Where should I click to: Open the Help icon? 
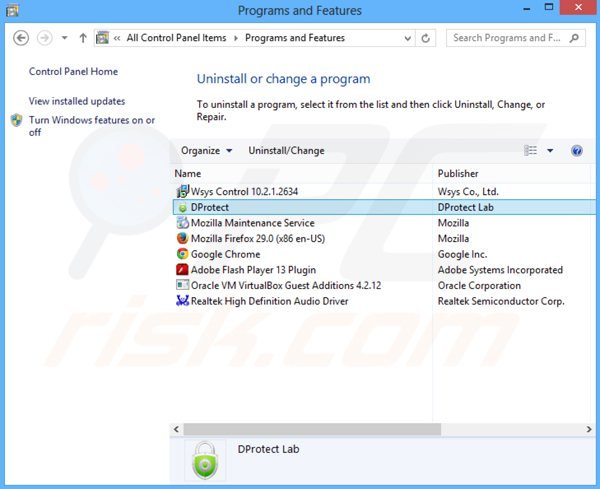576,151
